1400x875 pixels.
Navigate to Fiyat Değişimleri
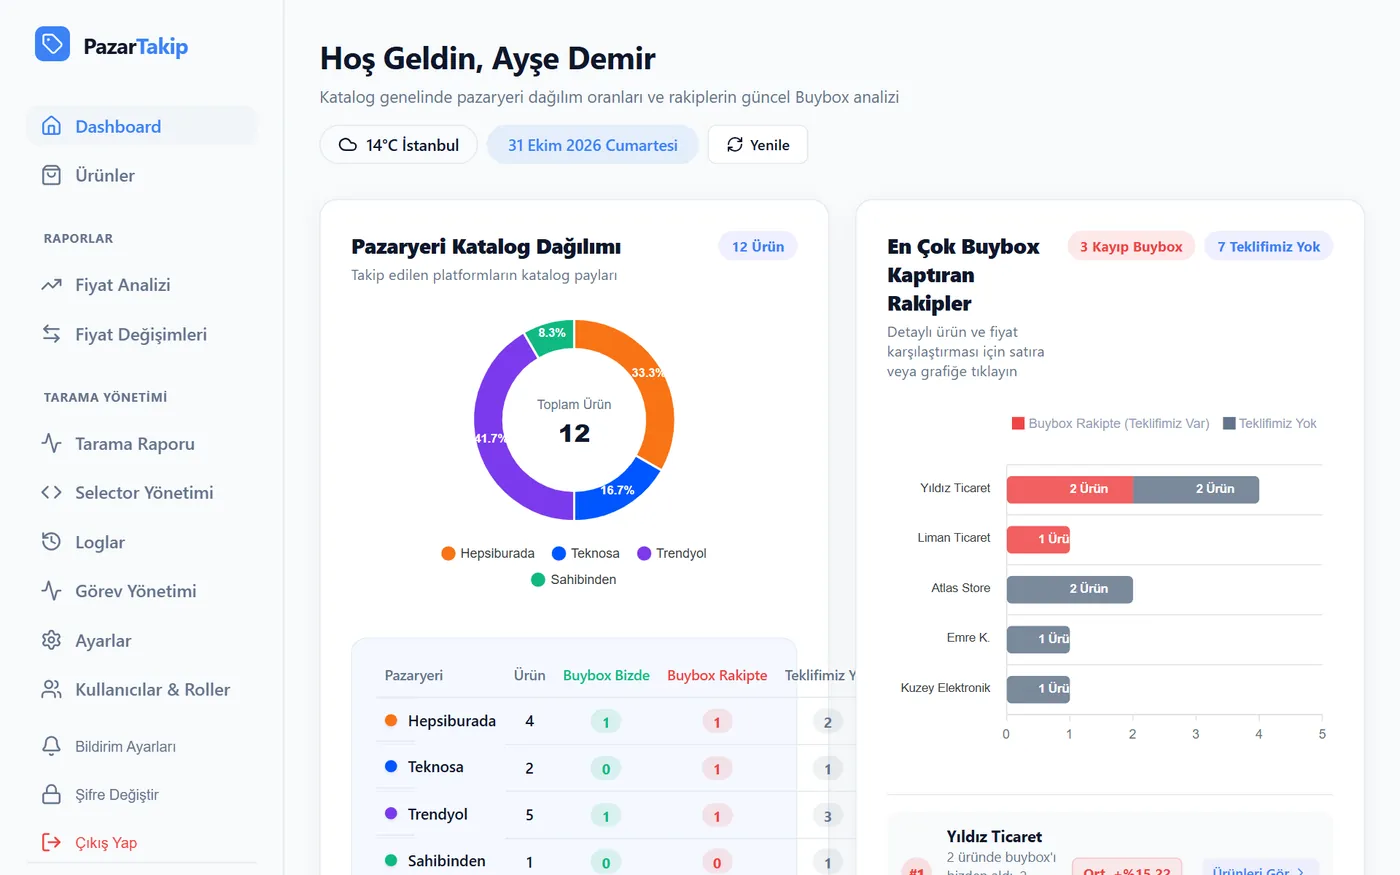tap(141, 334)
